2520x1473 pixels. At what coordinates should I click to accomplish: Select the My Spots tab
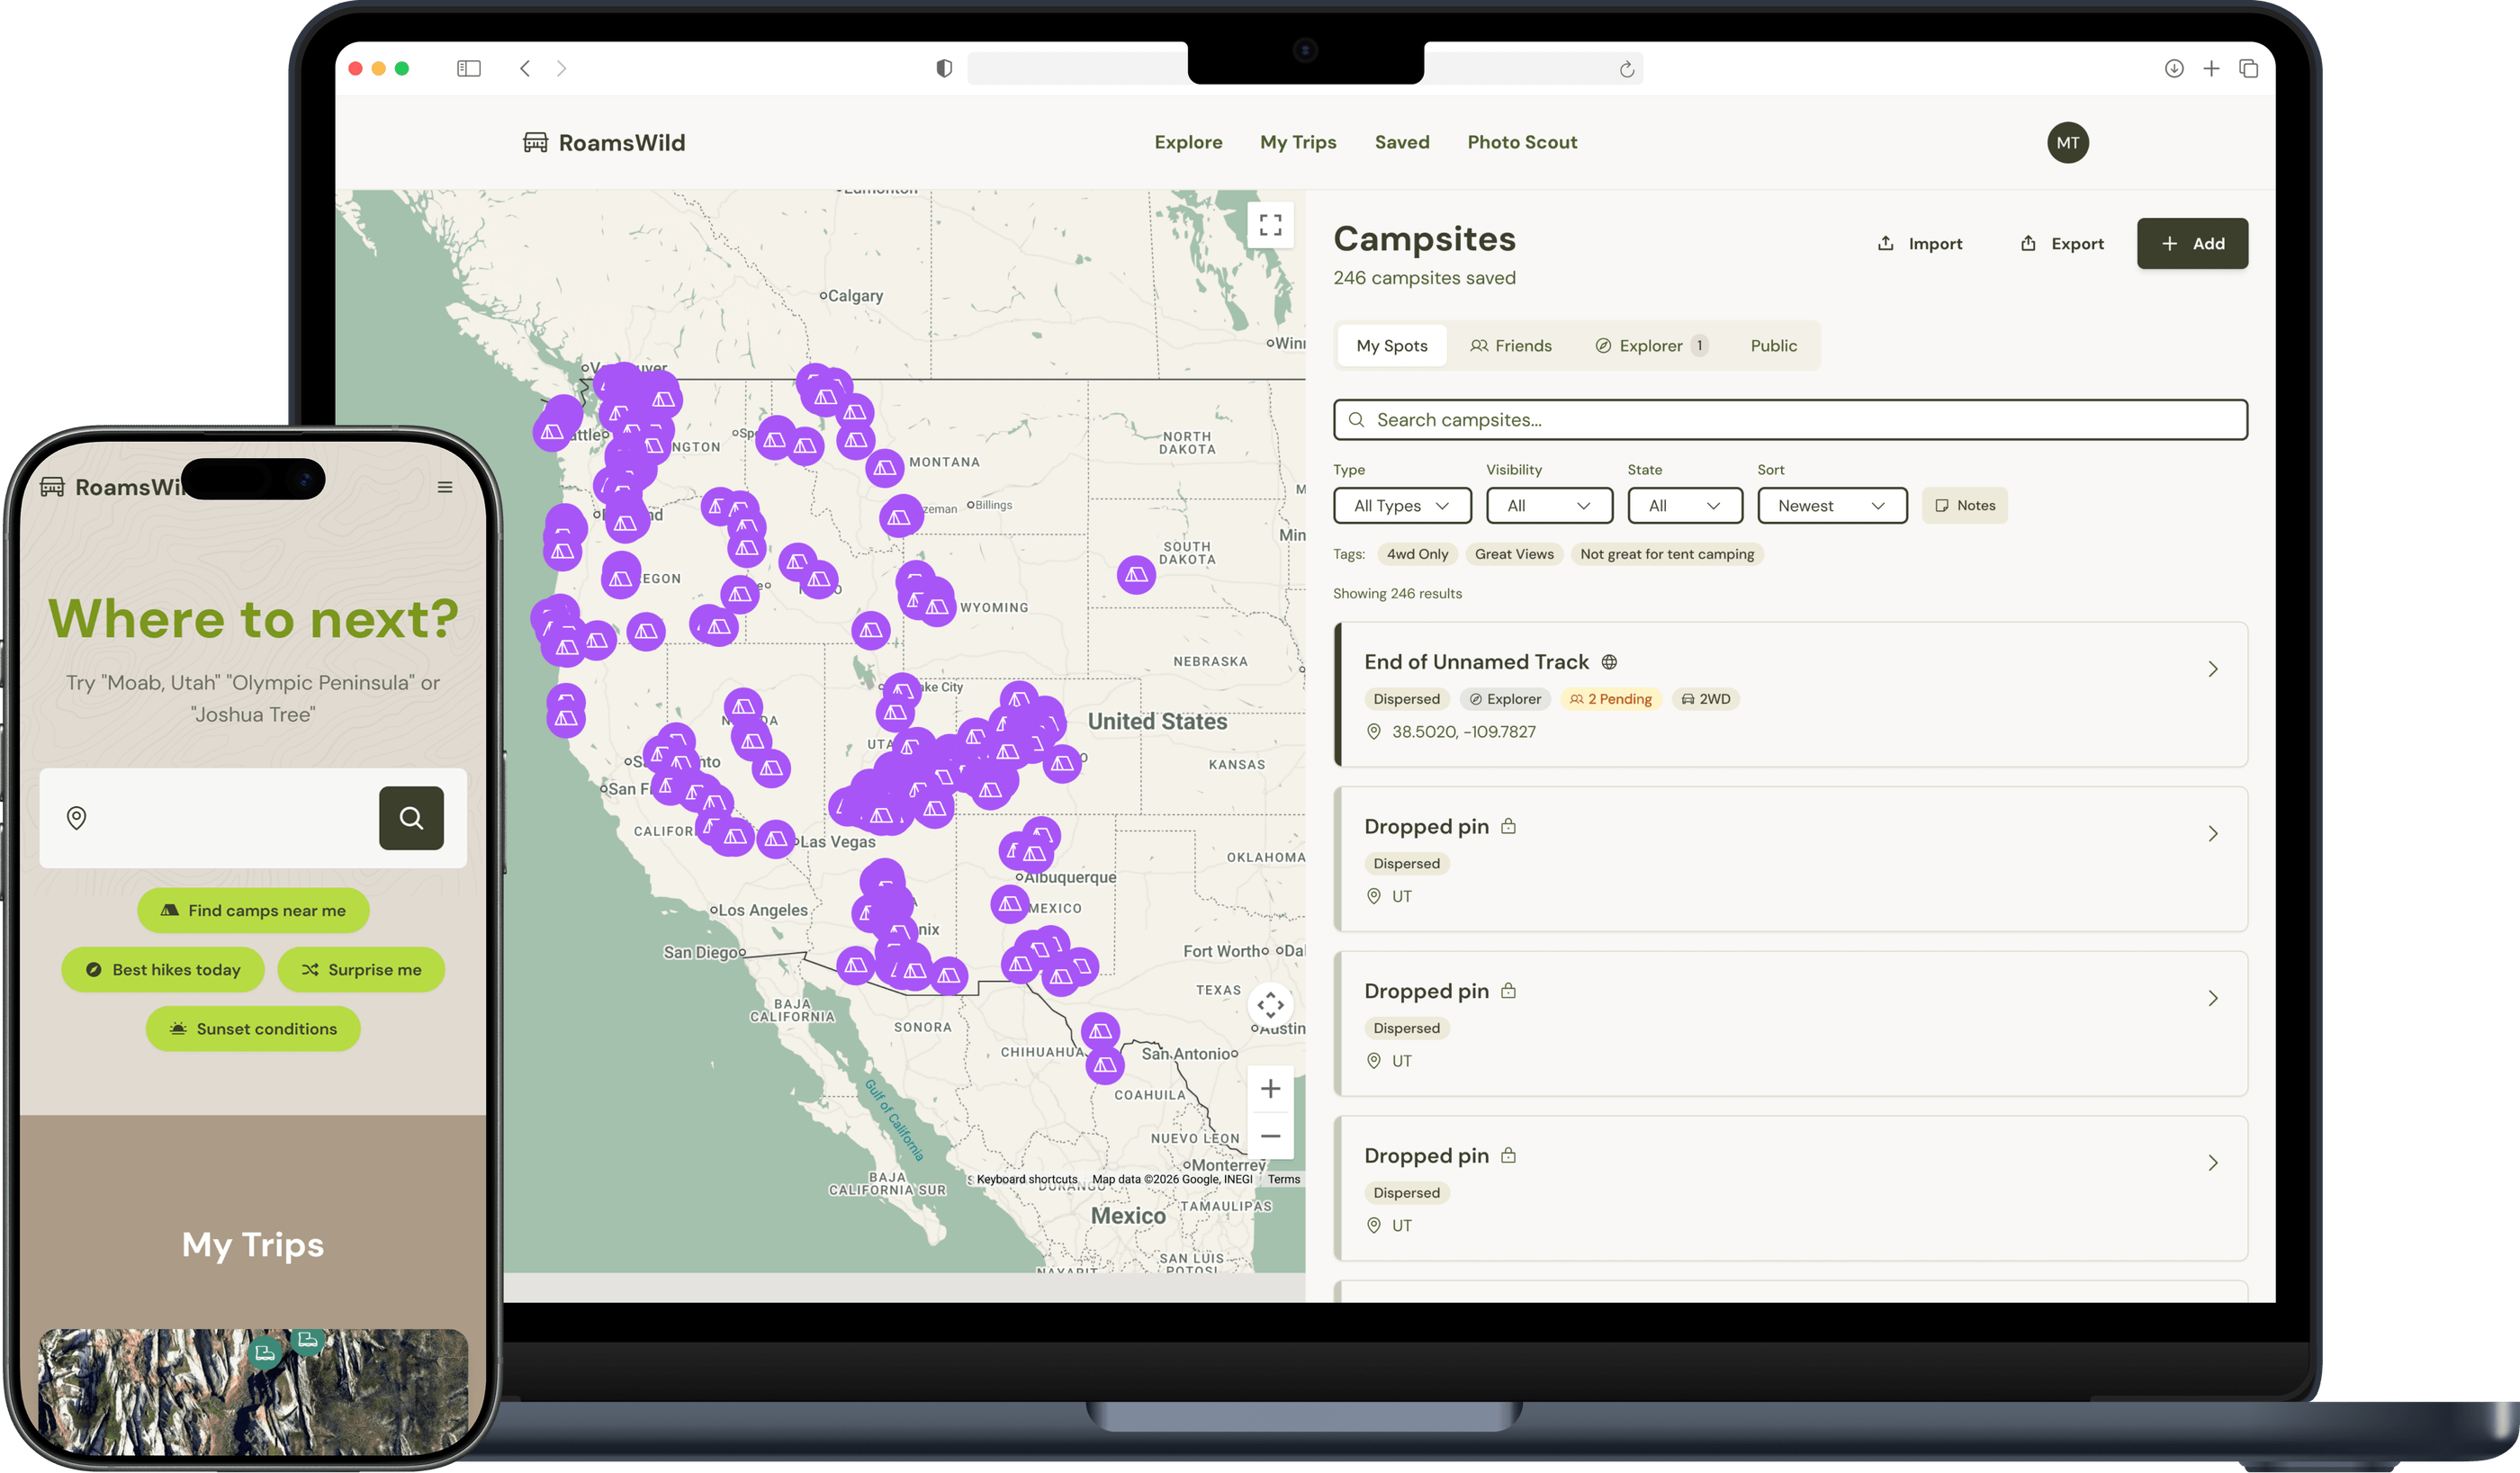1392,345
